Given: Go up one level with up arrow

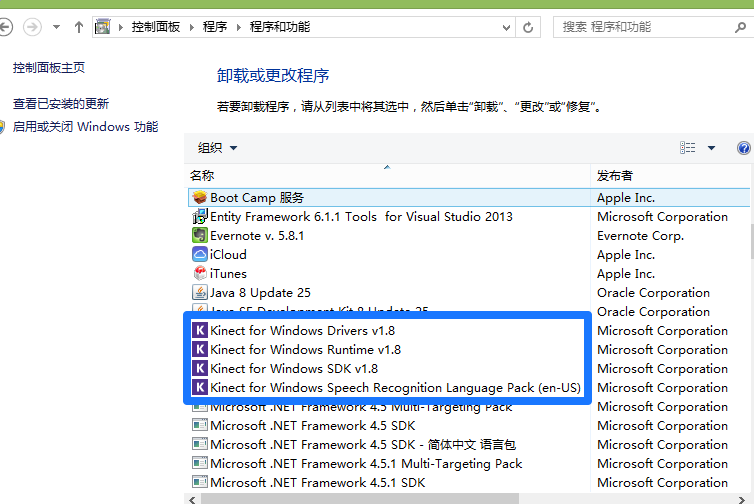Looking at the screenshot, I should (x=79, y=27).
